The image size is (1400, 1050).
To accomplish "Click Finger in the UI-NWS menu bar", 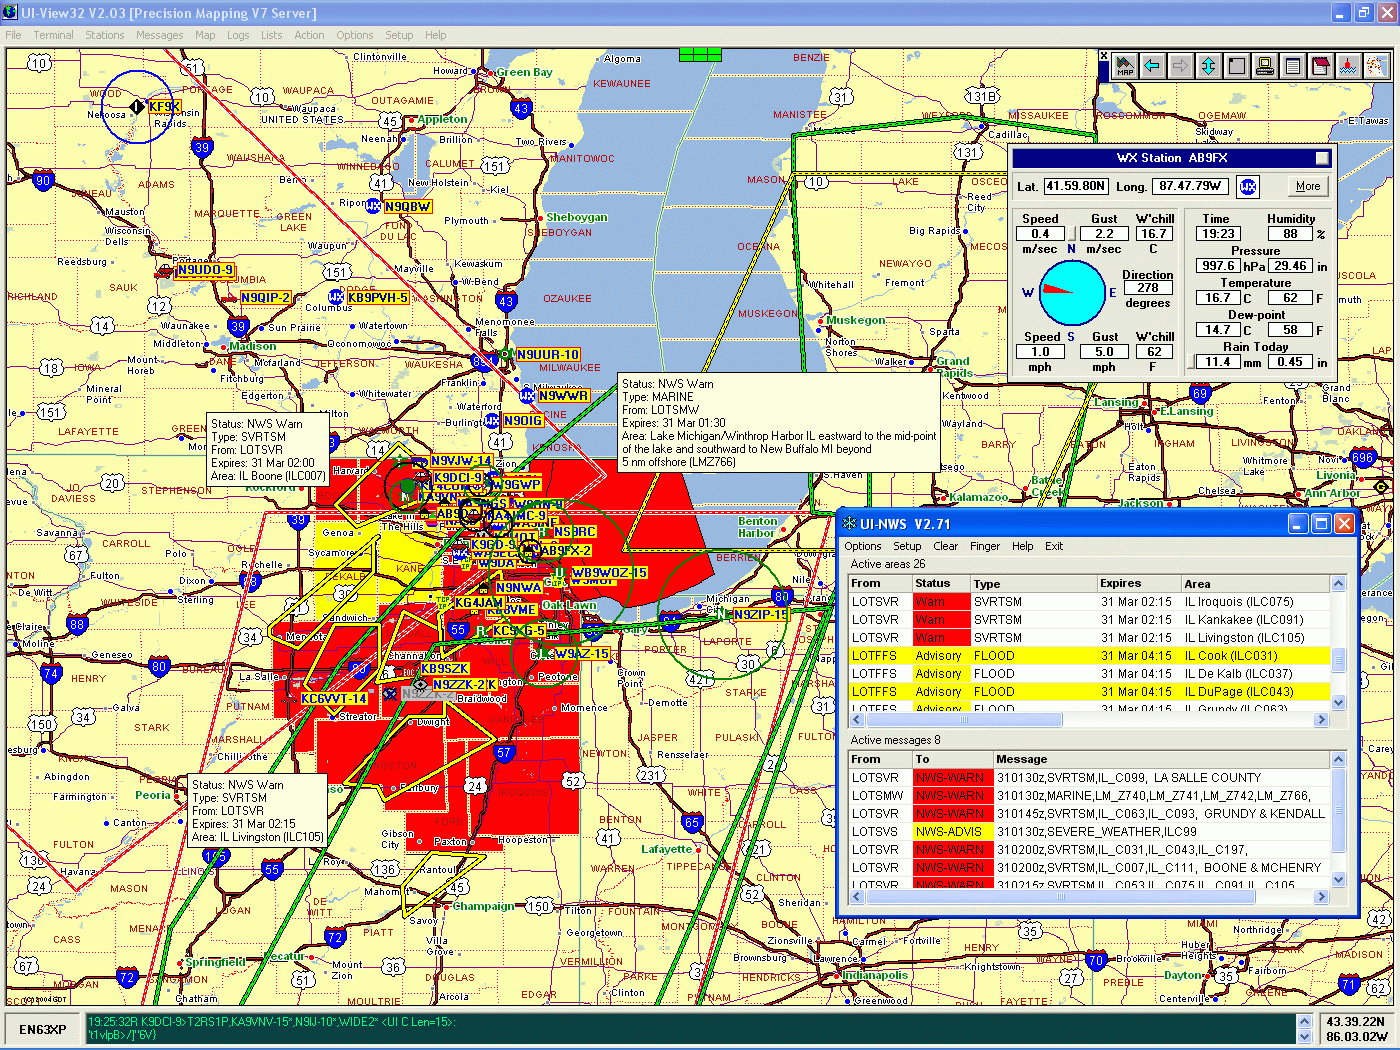I will pos(985,546).
